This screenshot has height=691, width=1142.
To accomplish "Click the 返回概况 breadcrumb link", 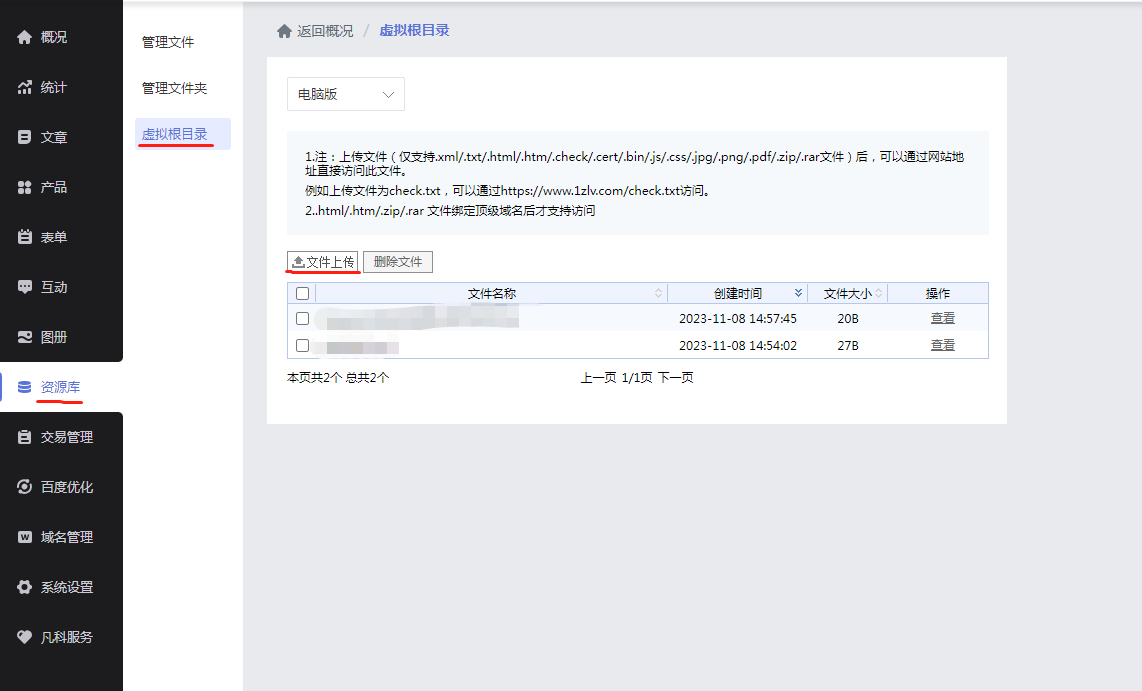I will pyautogui.click(x=325, y=31).
